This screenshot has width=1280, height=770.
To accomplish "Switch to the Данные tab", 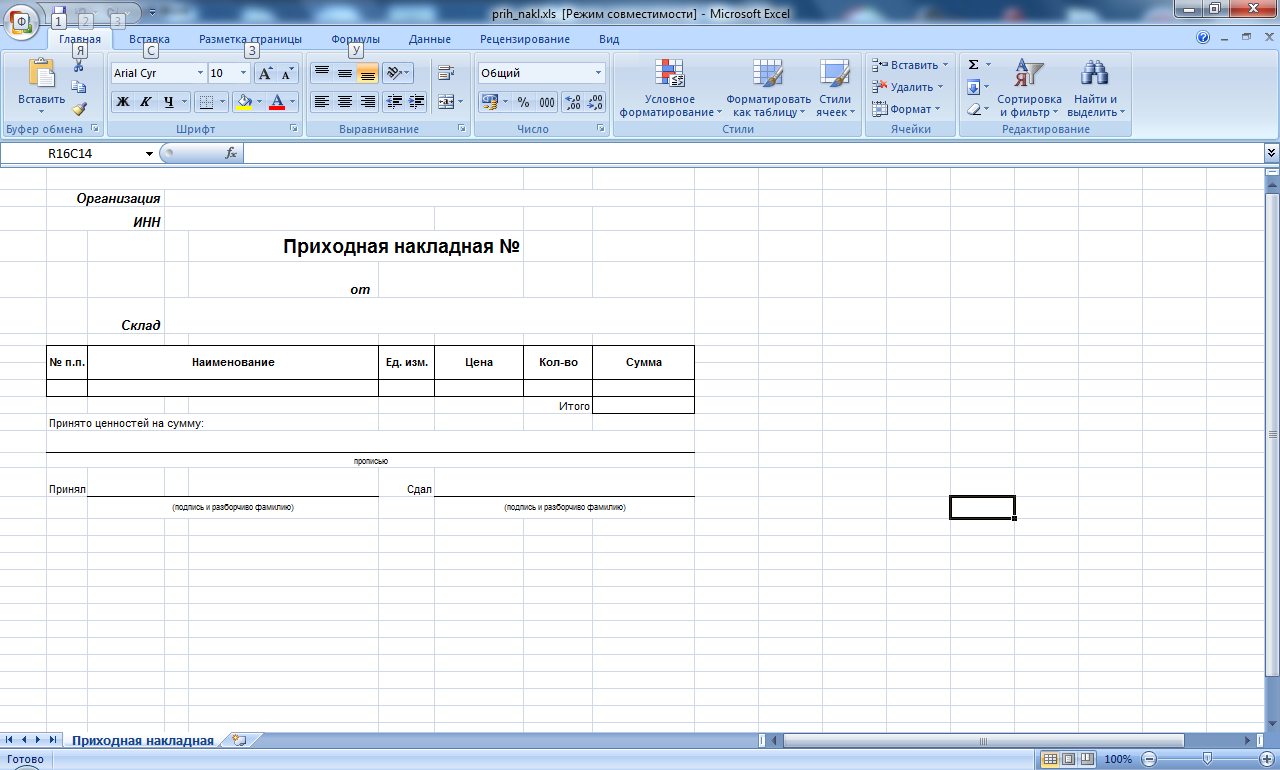I will pos(429,39).
